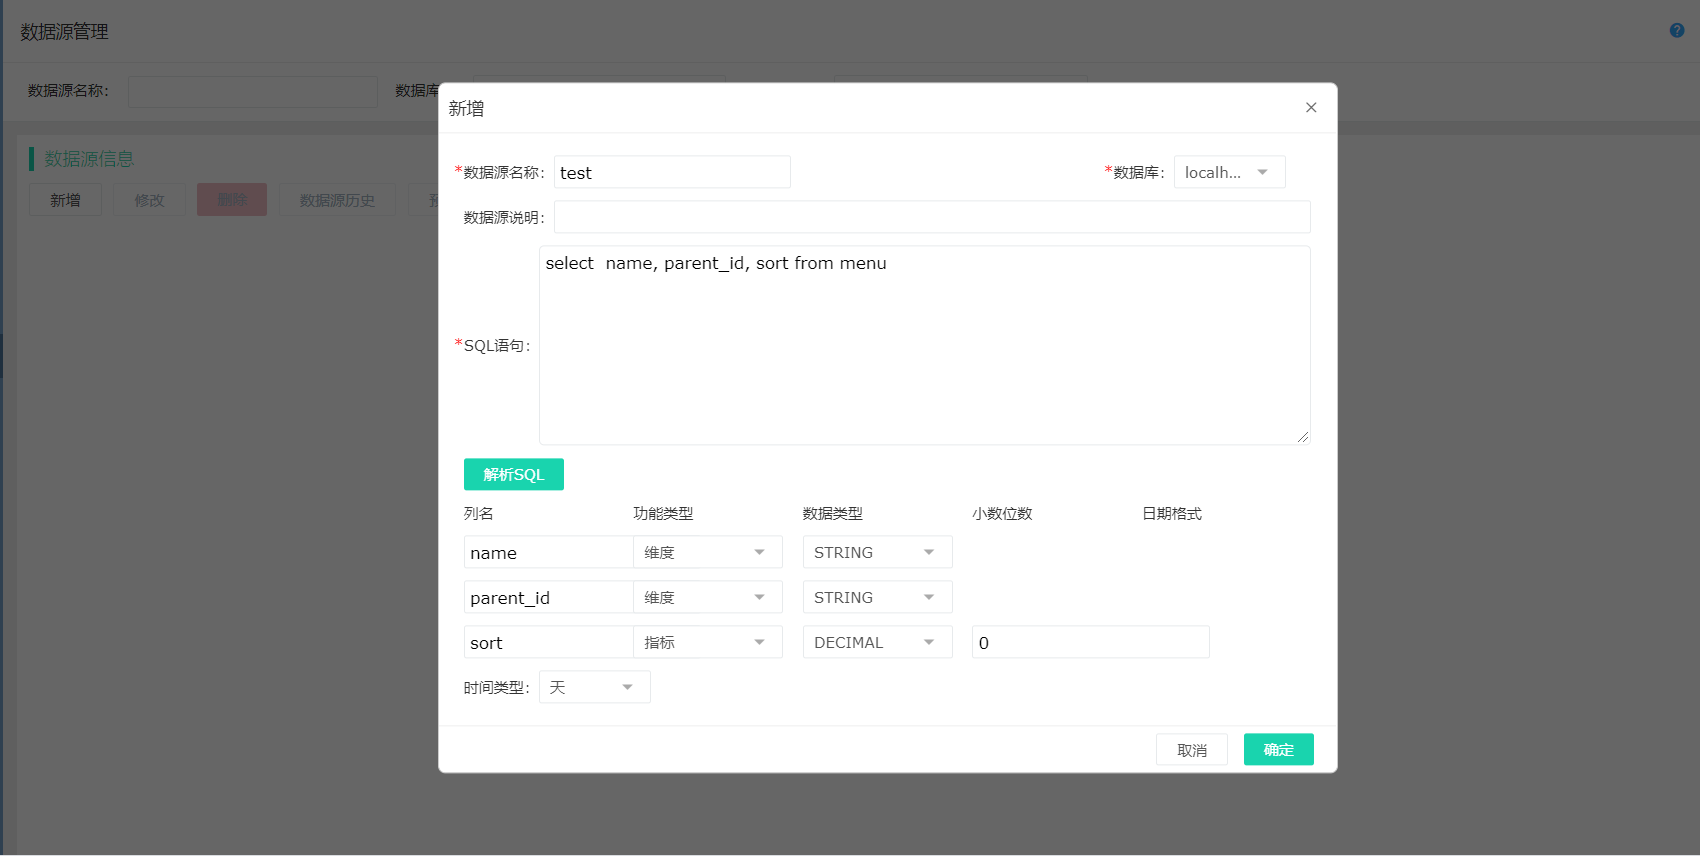Open 数据类型 dropdown for the name row
Viewport: 1700px width, 856px height.
click(877, 552)
